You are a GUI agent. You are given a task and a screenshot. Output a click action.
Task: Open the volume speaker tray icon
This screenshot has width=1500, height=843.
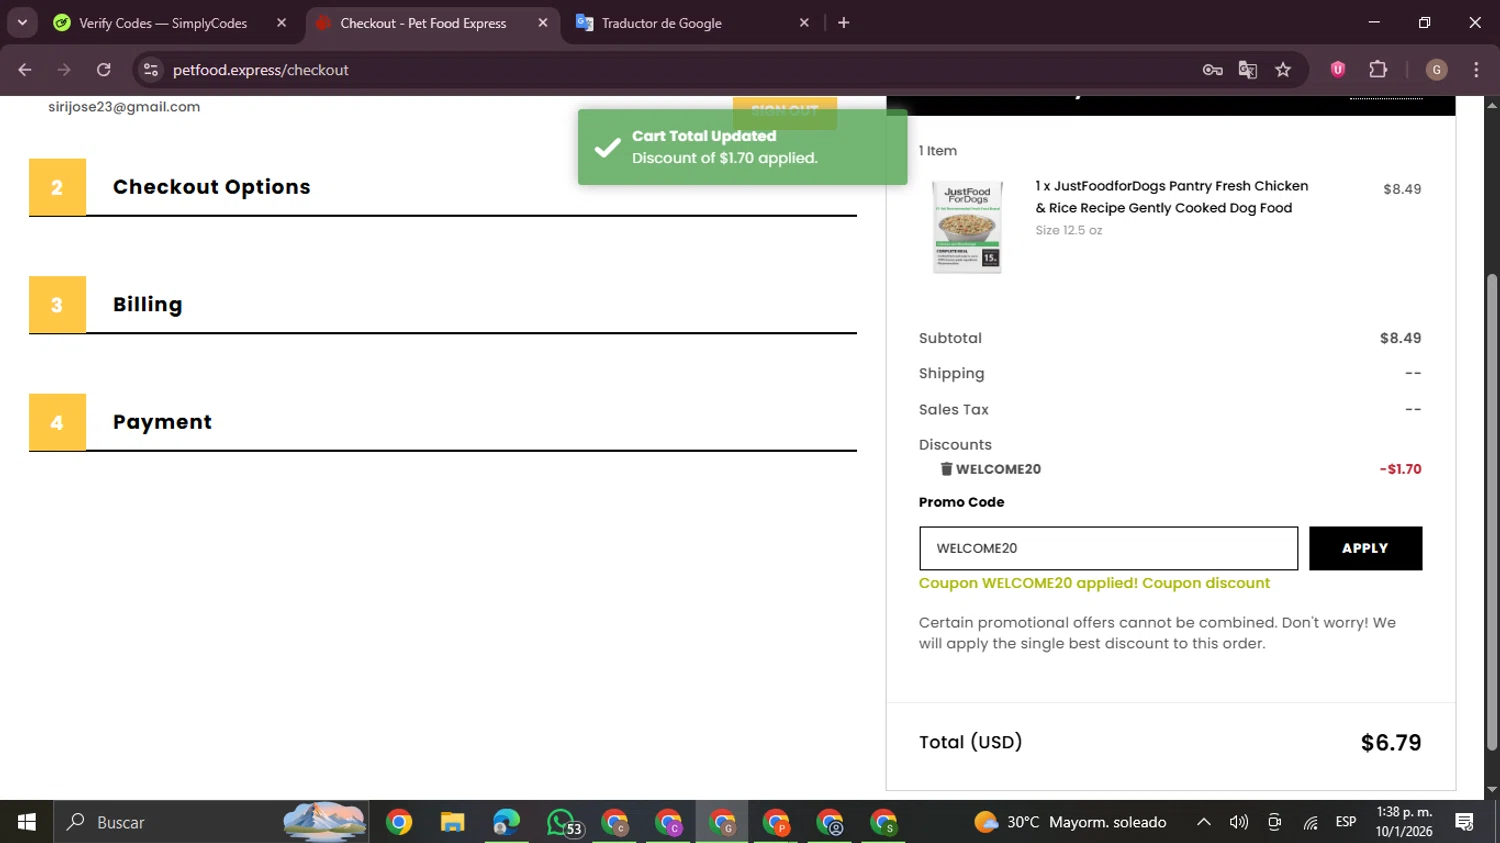click(x=1239, y=822)
